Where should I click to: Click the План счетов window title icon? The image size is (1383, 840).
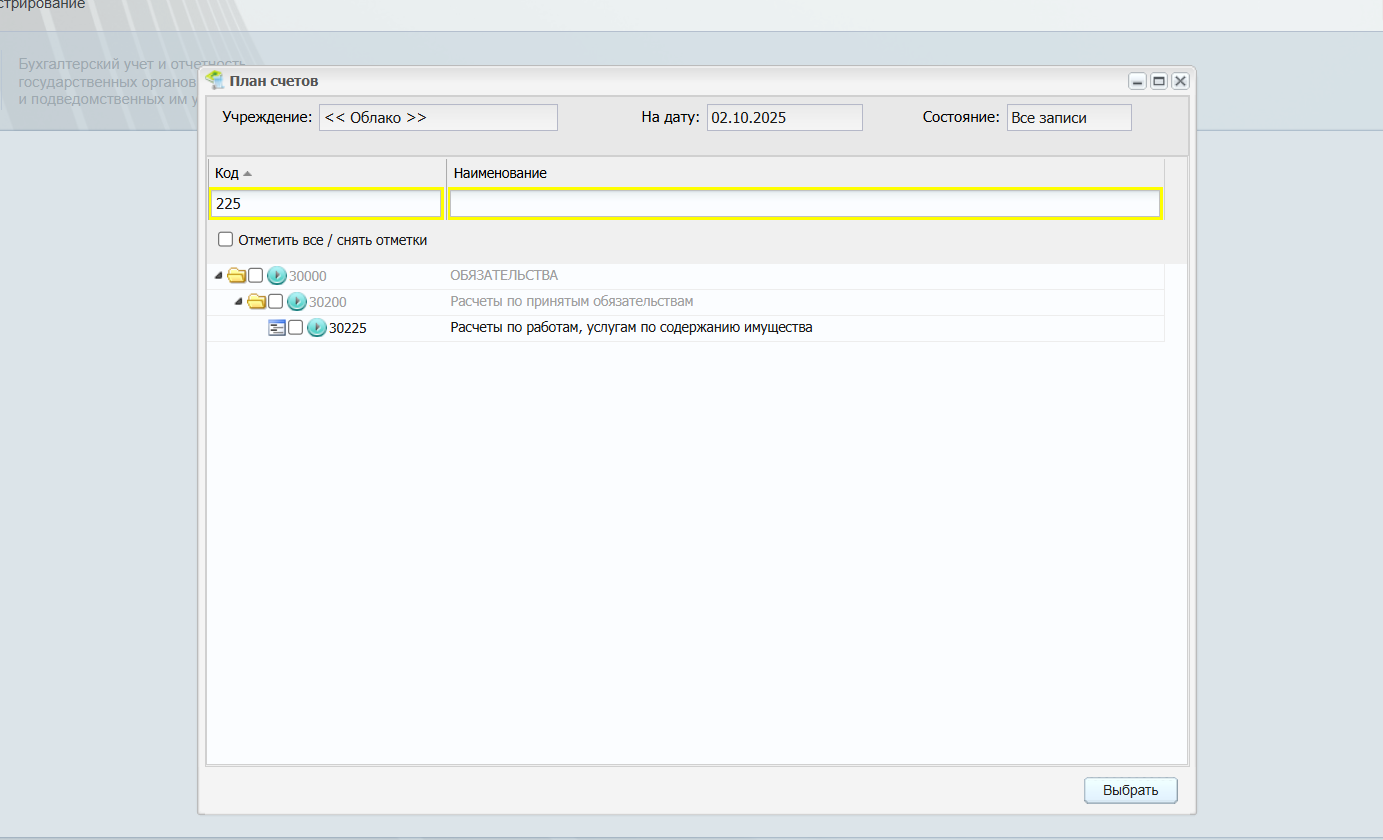214,81
